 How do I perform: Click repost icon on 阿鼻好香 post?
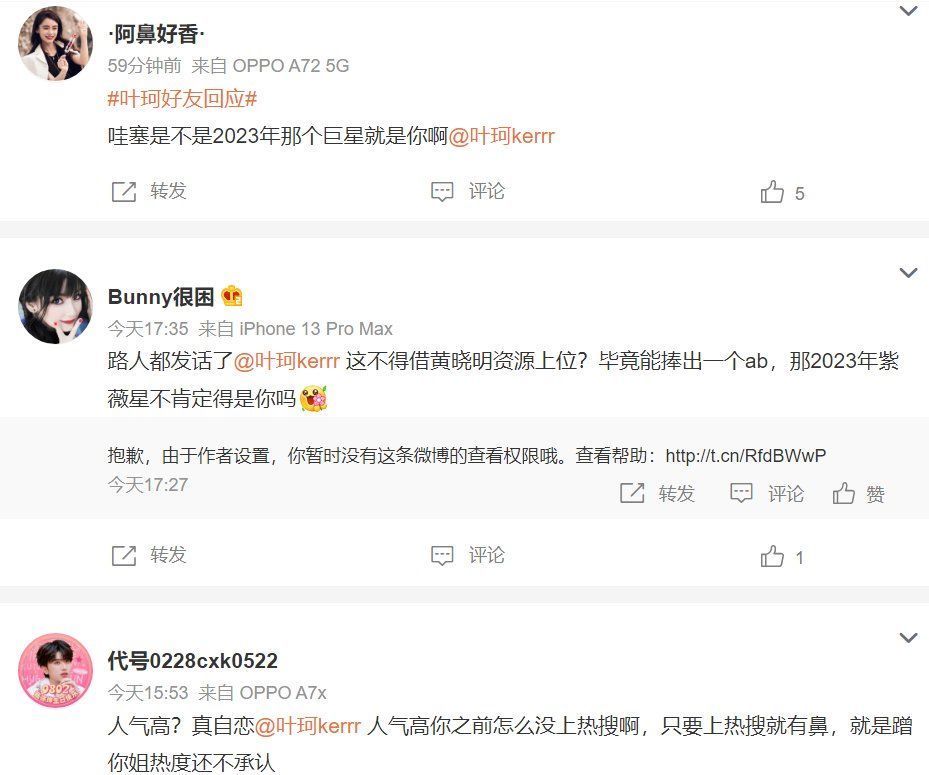(x=124, y=191)
